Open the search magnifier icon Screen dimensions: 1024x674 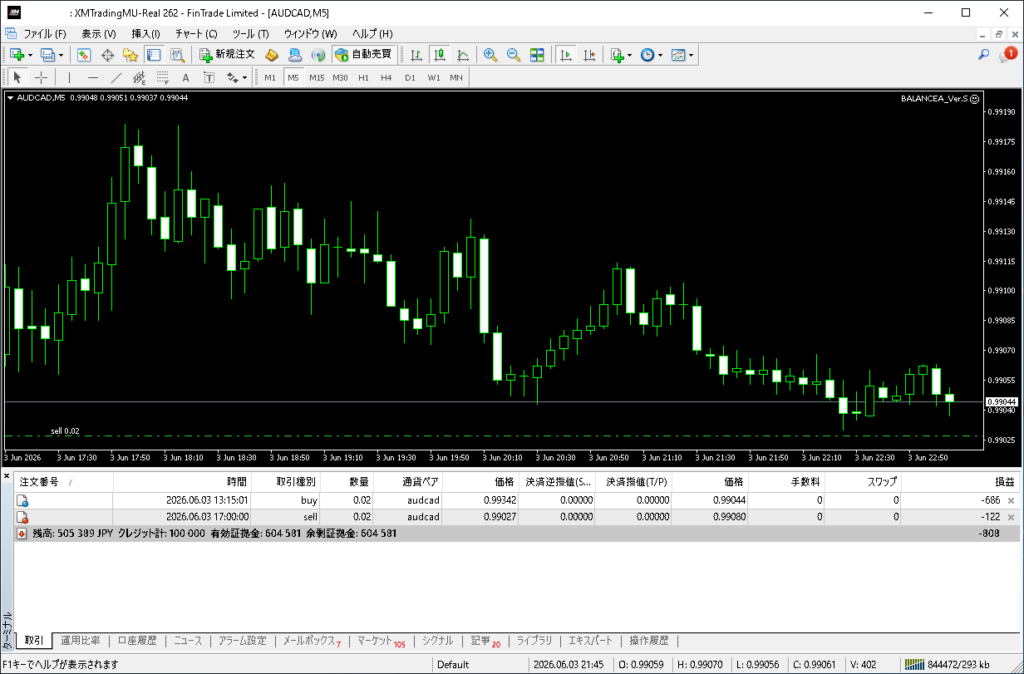(x=984, y=55)
